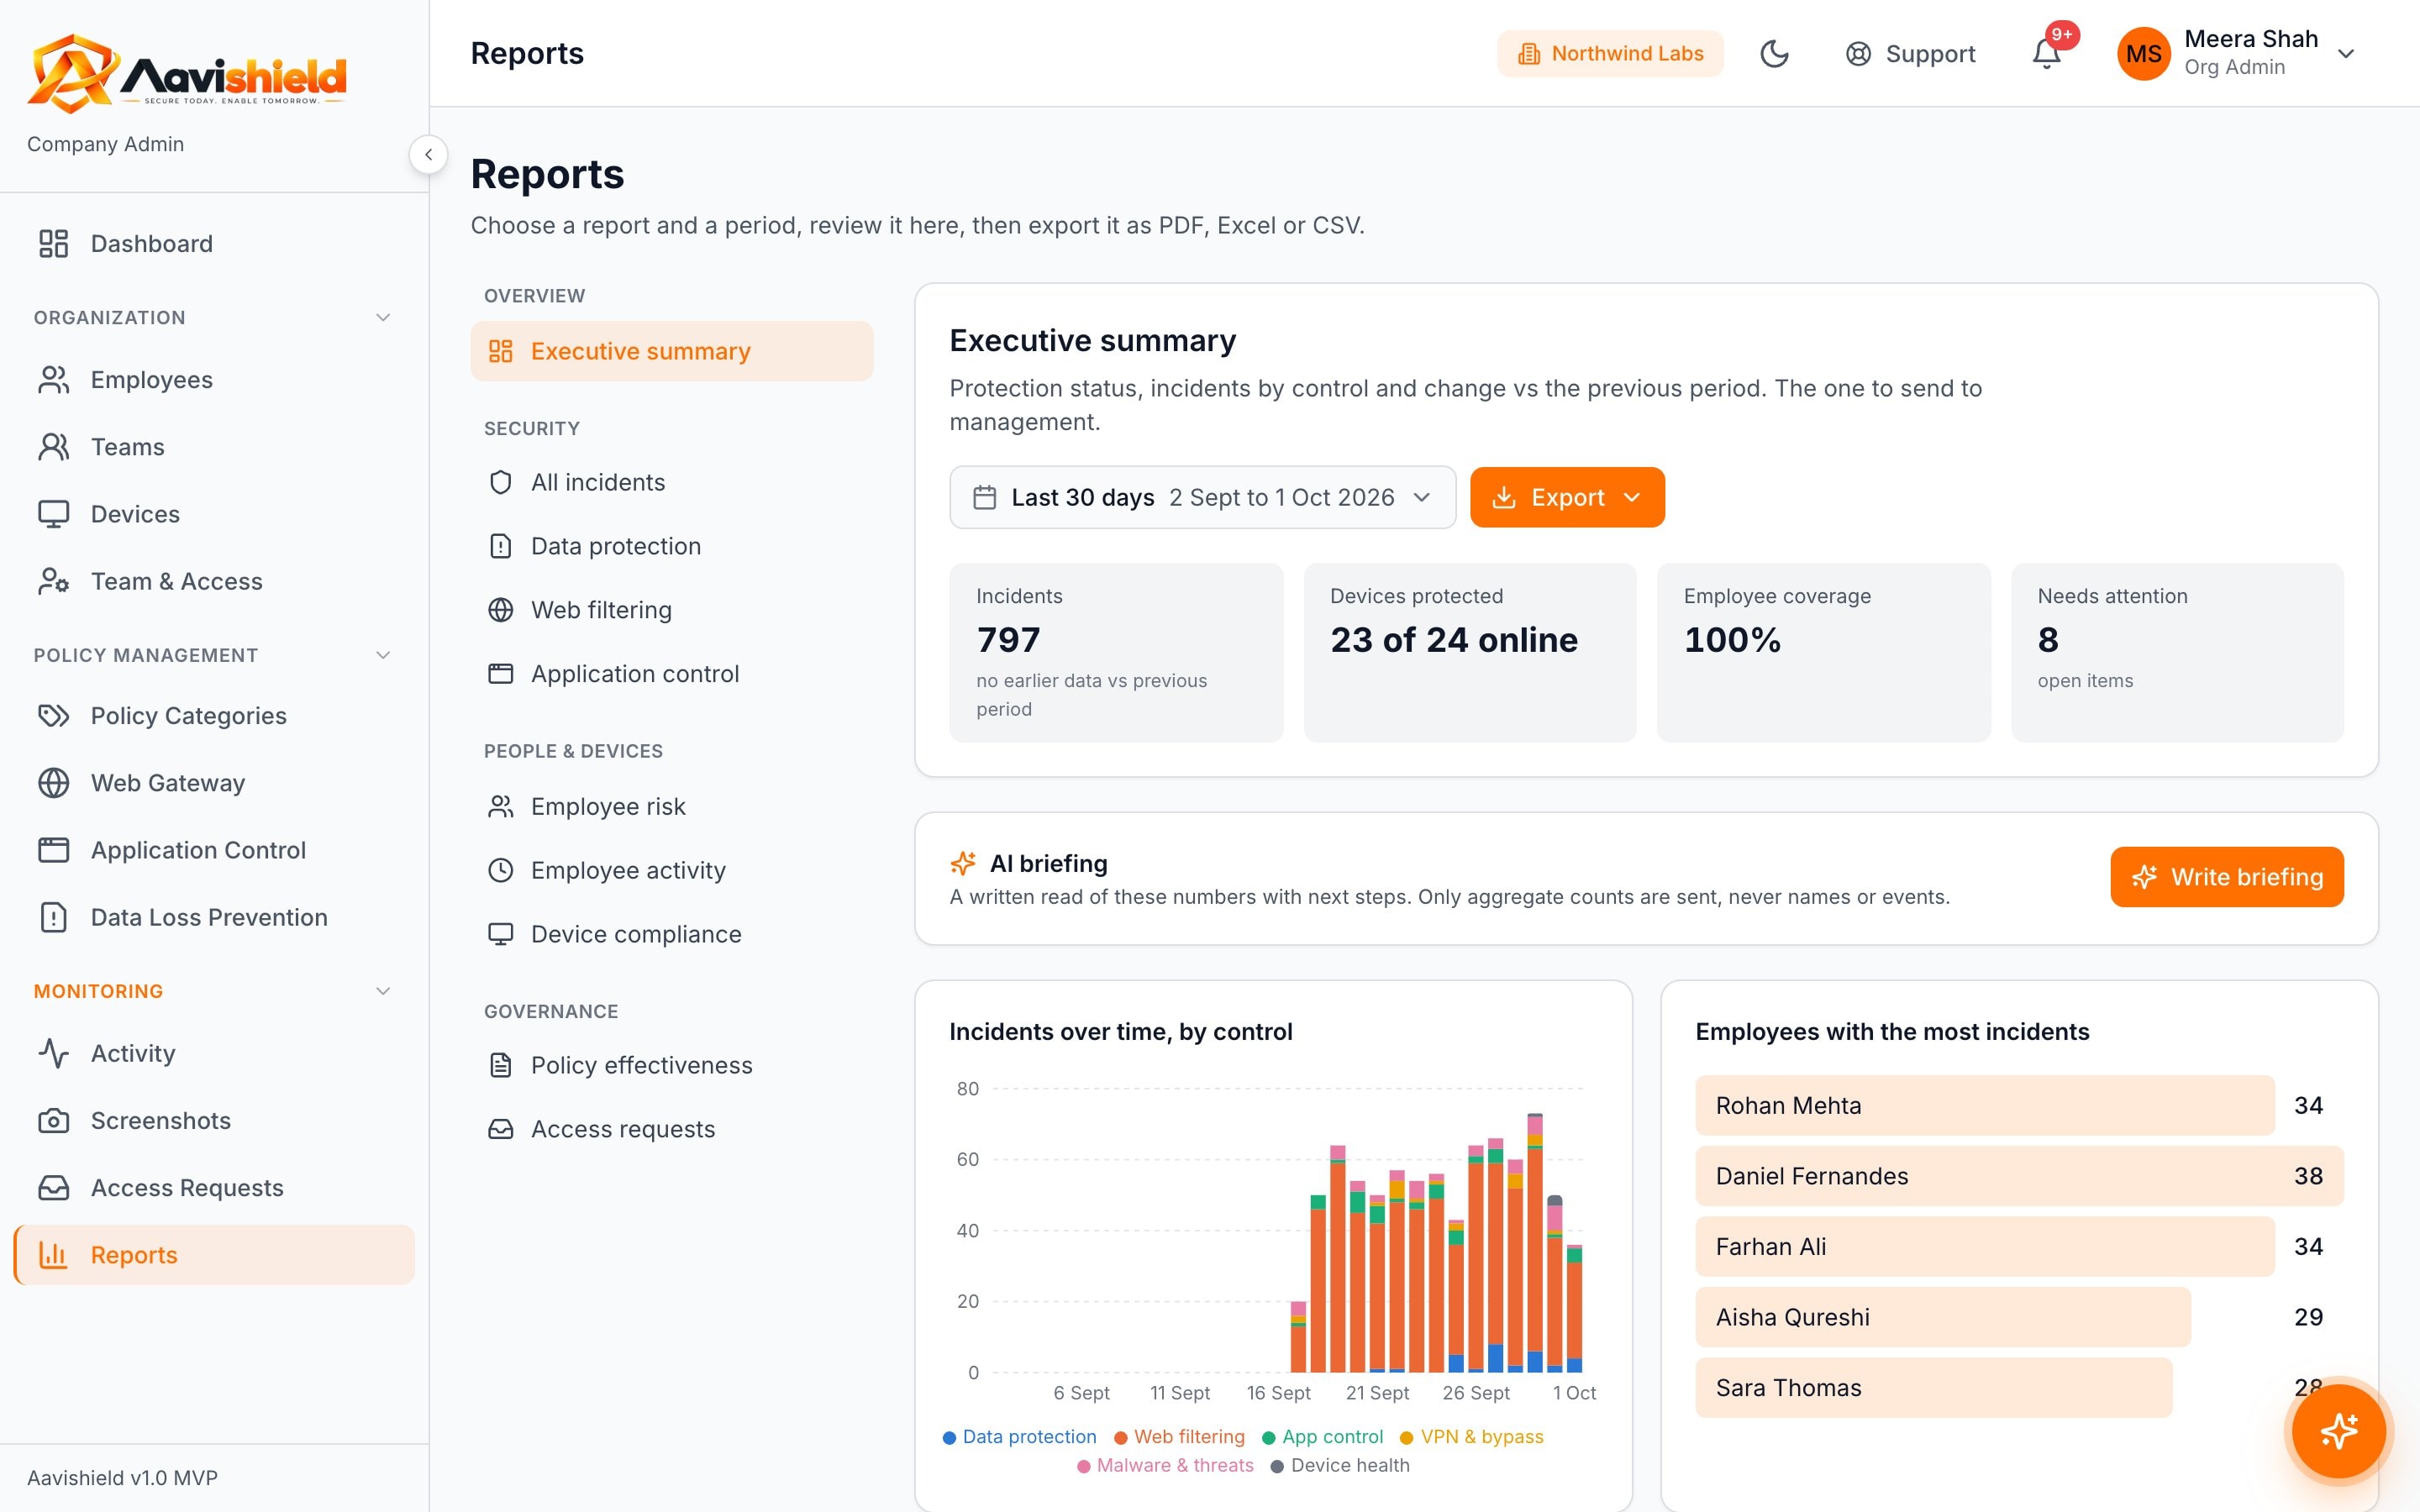
Task: Open Reports in the Monitoring sidebar
Action: pos(214,1255)
